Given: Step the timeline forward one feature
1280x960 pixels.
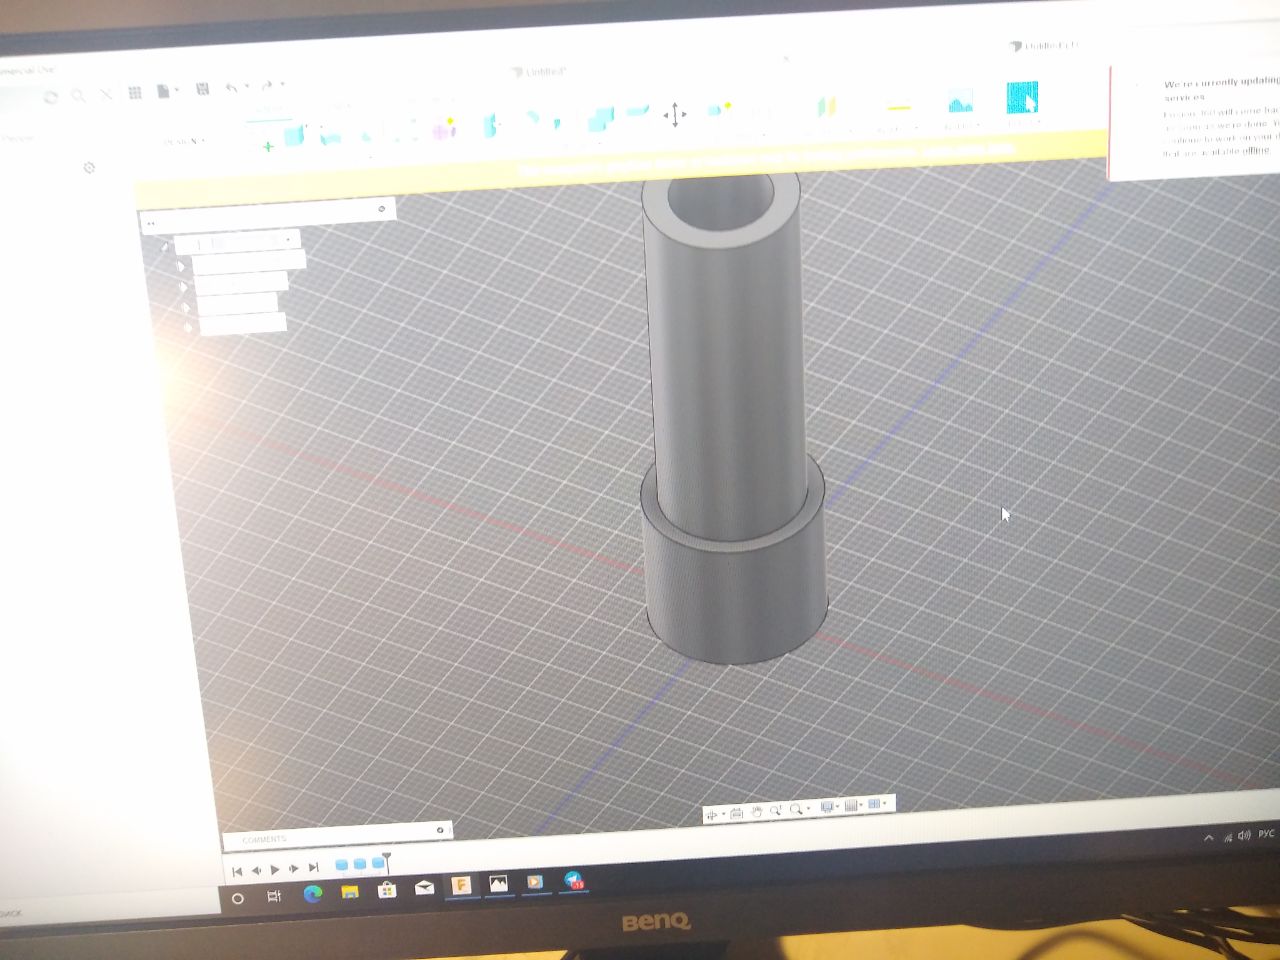Looking at the screenshot, I should (294, 869).
